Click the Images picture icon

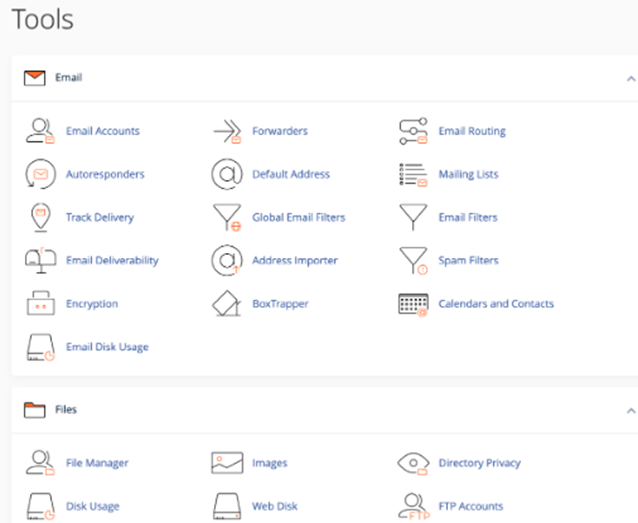click(x=227, y=463)
